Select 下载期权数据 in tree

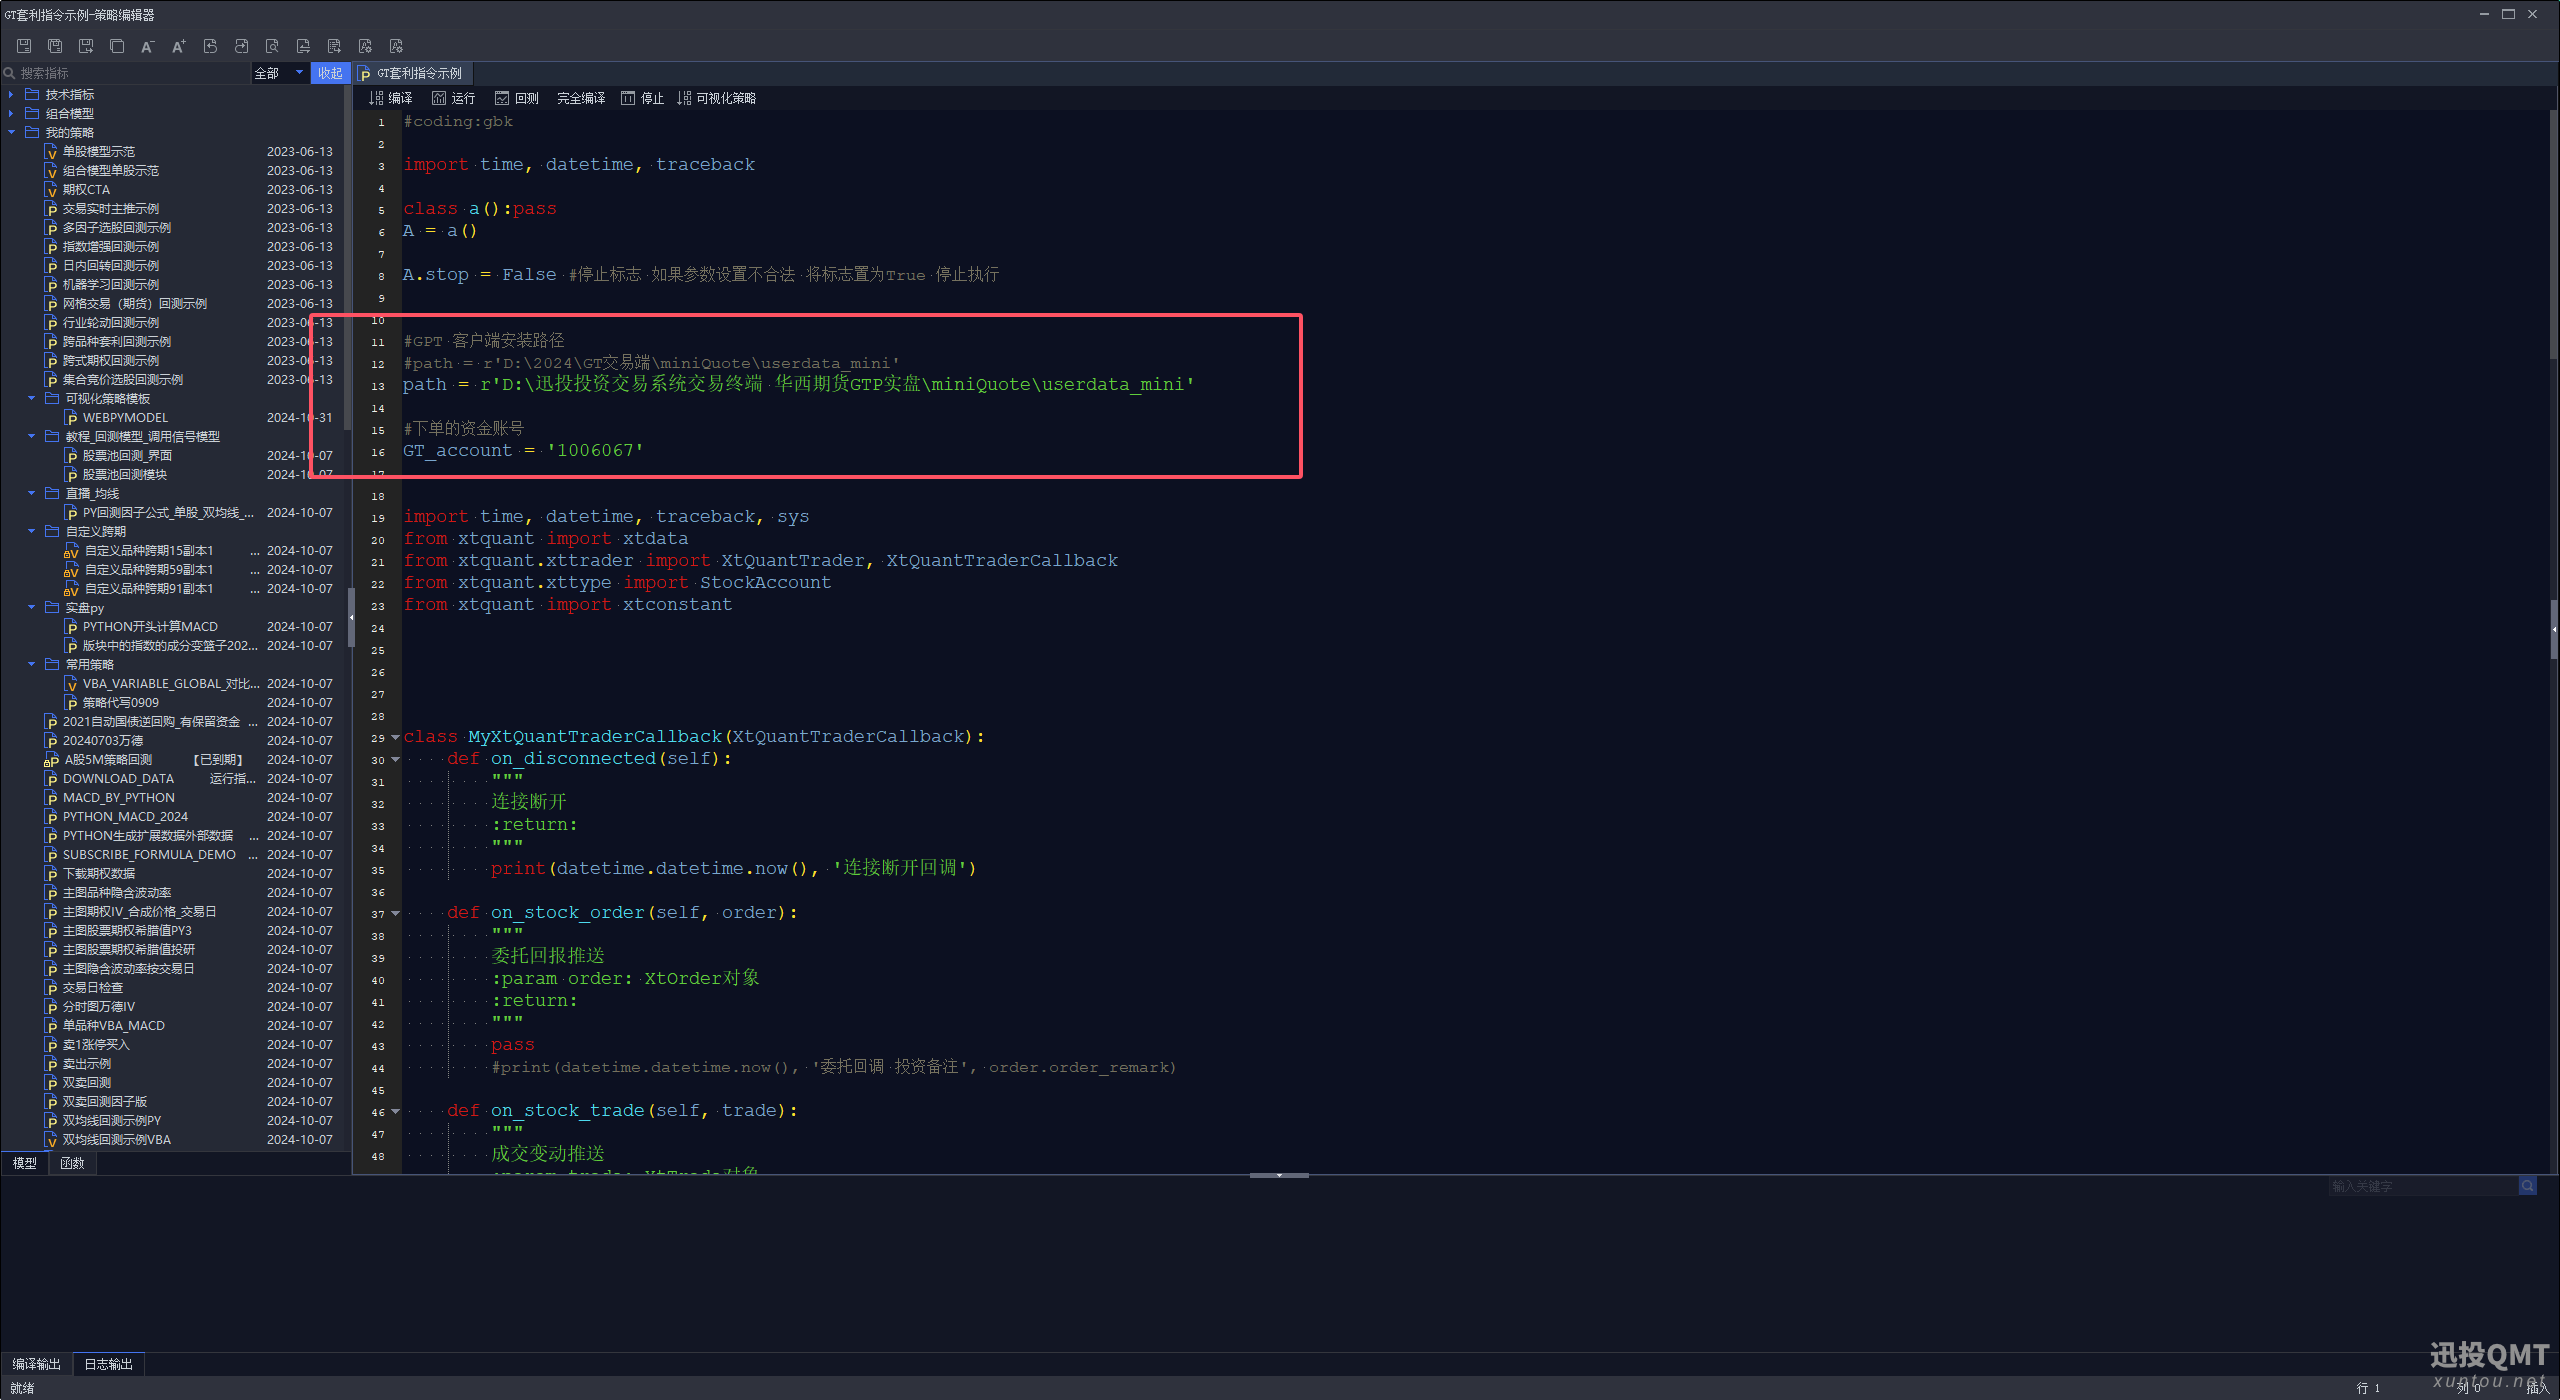[98, 873]
